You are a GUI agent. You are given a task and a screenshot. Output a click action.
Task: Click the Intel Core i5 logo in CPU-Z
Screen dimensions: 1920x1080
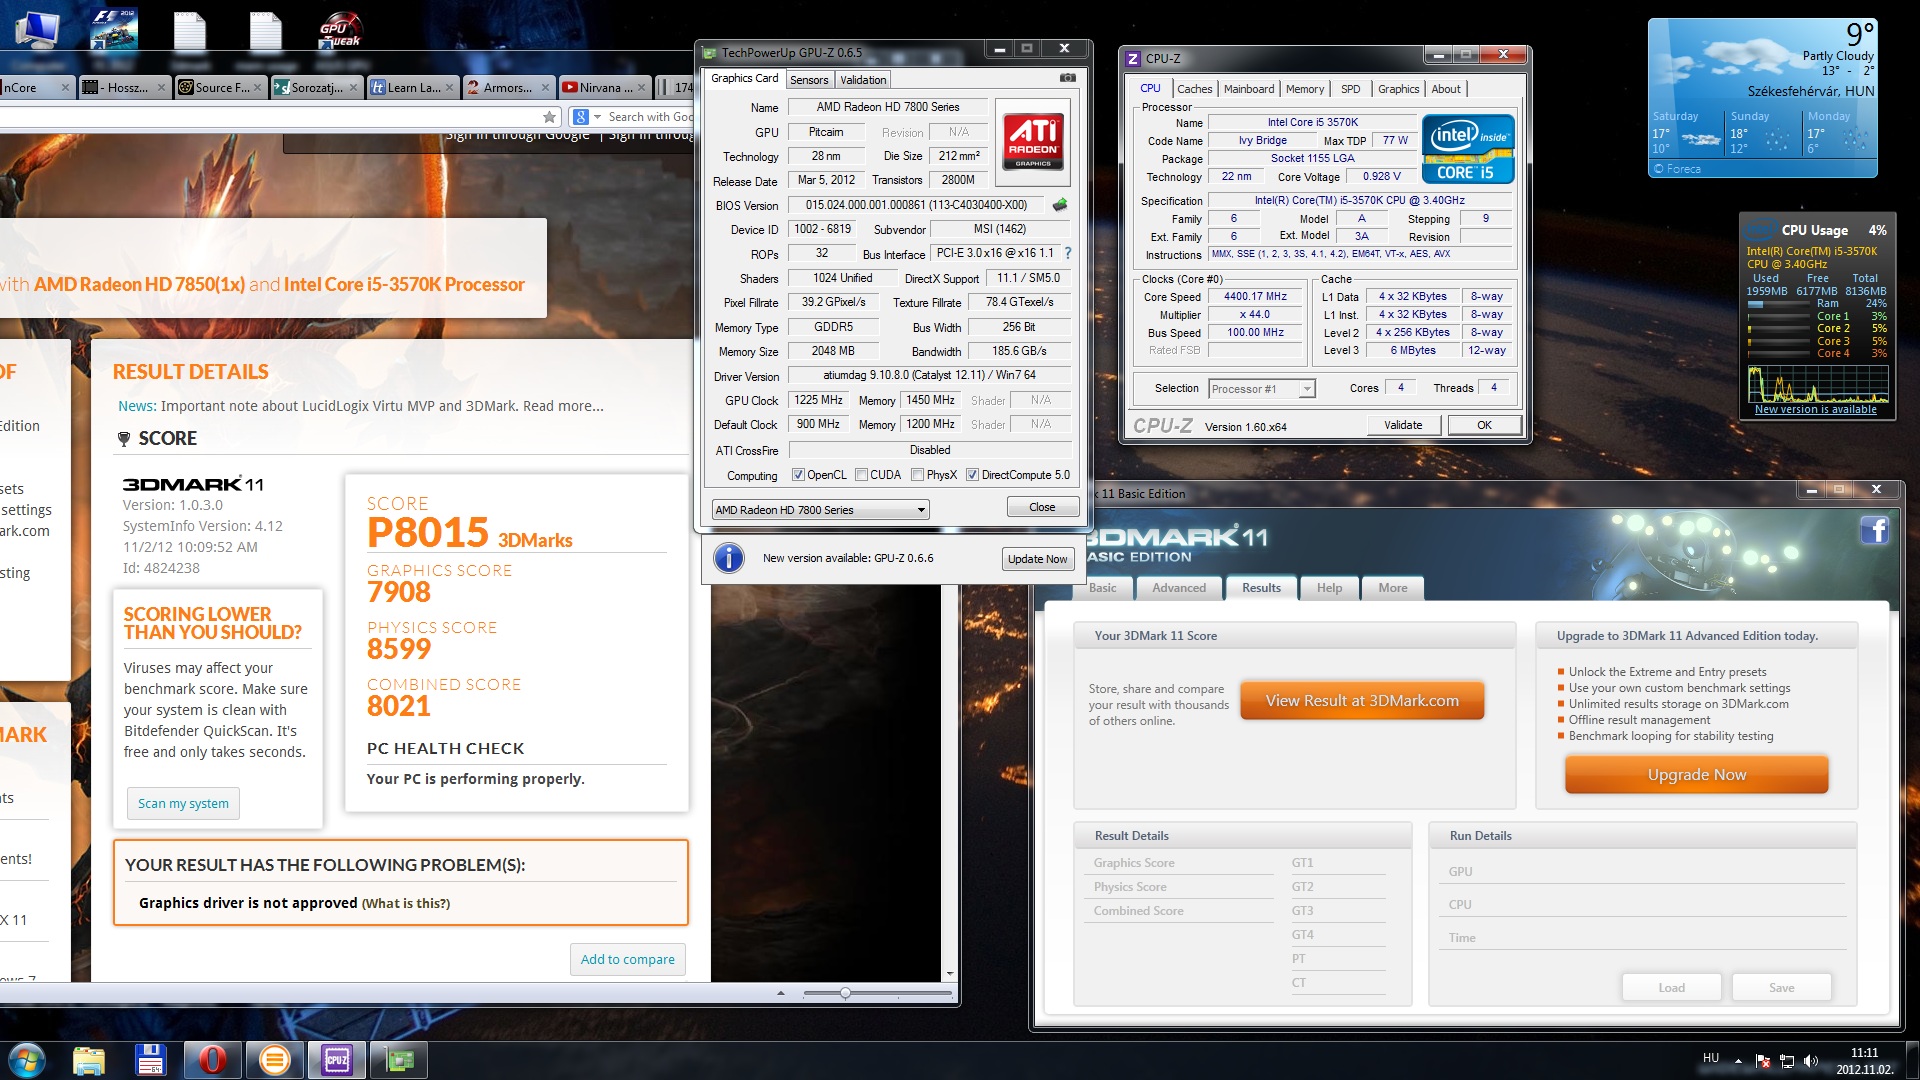(1468, 150)
